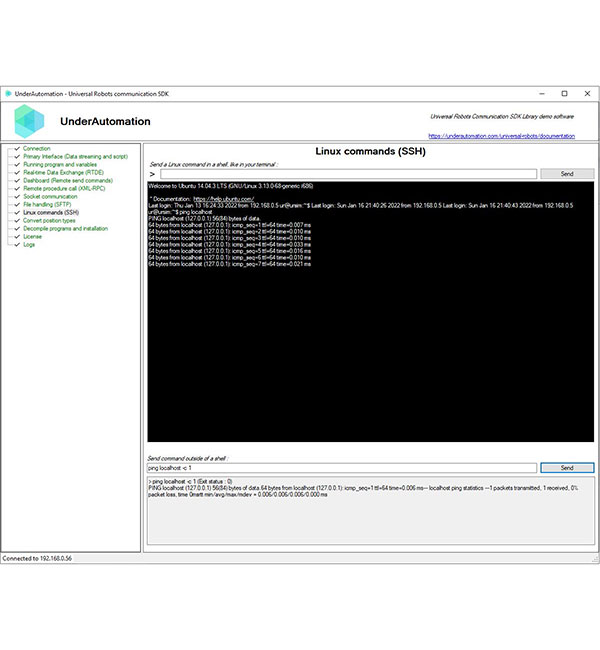Open the Logs item
Image resolution: width=600 pixels, height=650 pixels.
coord(29,245)
